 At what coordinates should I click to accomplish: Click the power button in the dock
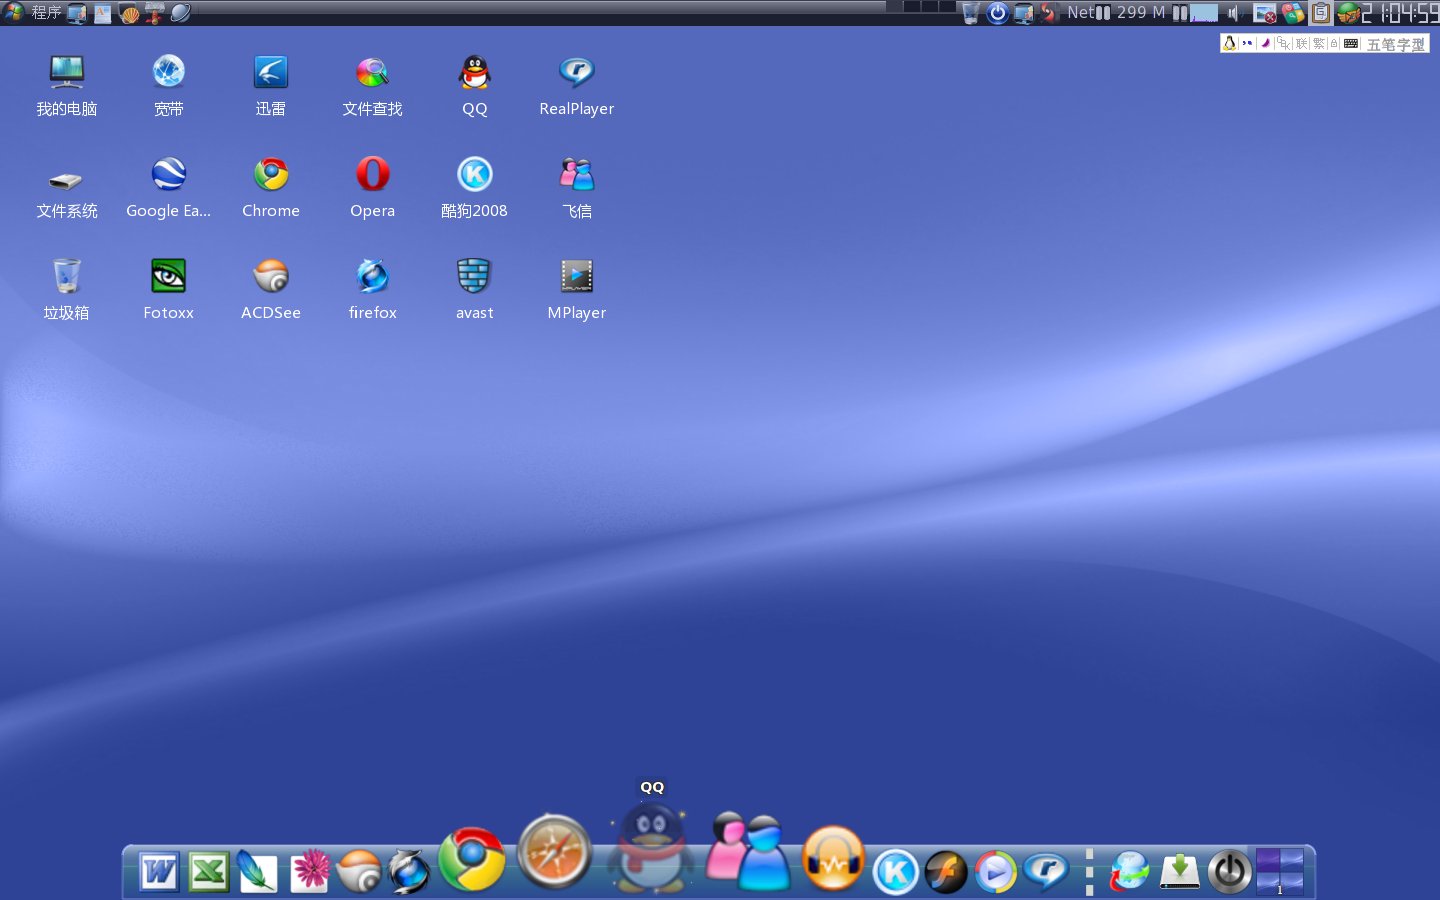pyautogui.click(x=1230, y=872)
